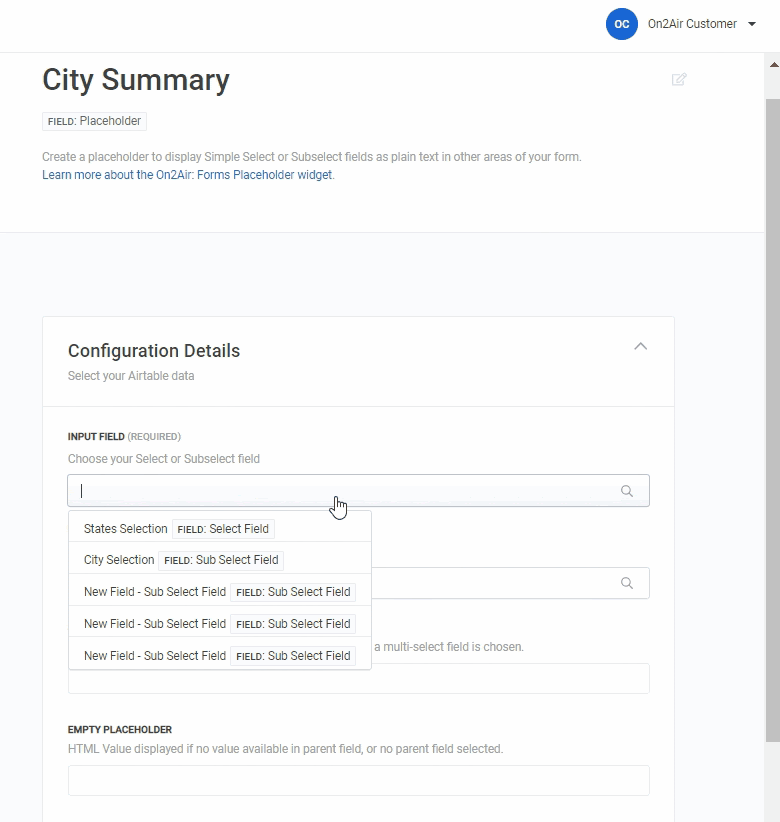Click the City Summary page title
This screenshot has width=780, height=822.
[136, 80]
